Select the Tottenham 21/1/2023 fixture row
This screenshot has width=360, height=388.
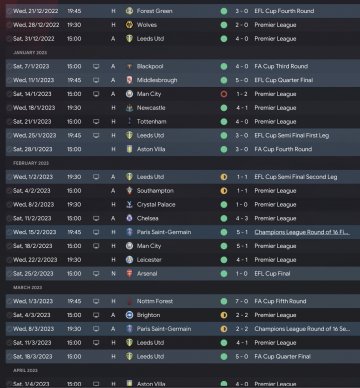[183, 122]
